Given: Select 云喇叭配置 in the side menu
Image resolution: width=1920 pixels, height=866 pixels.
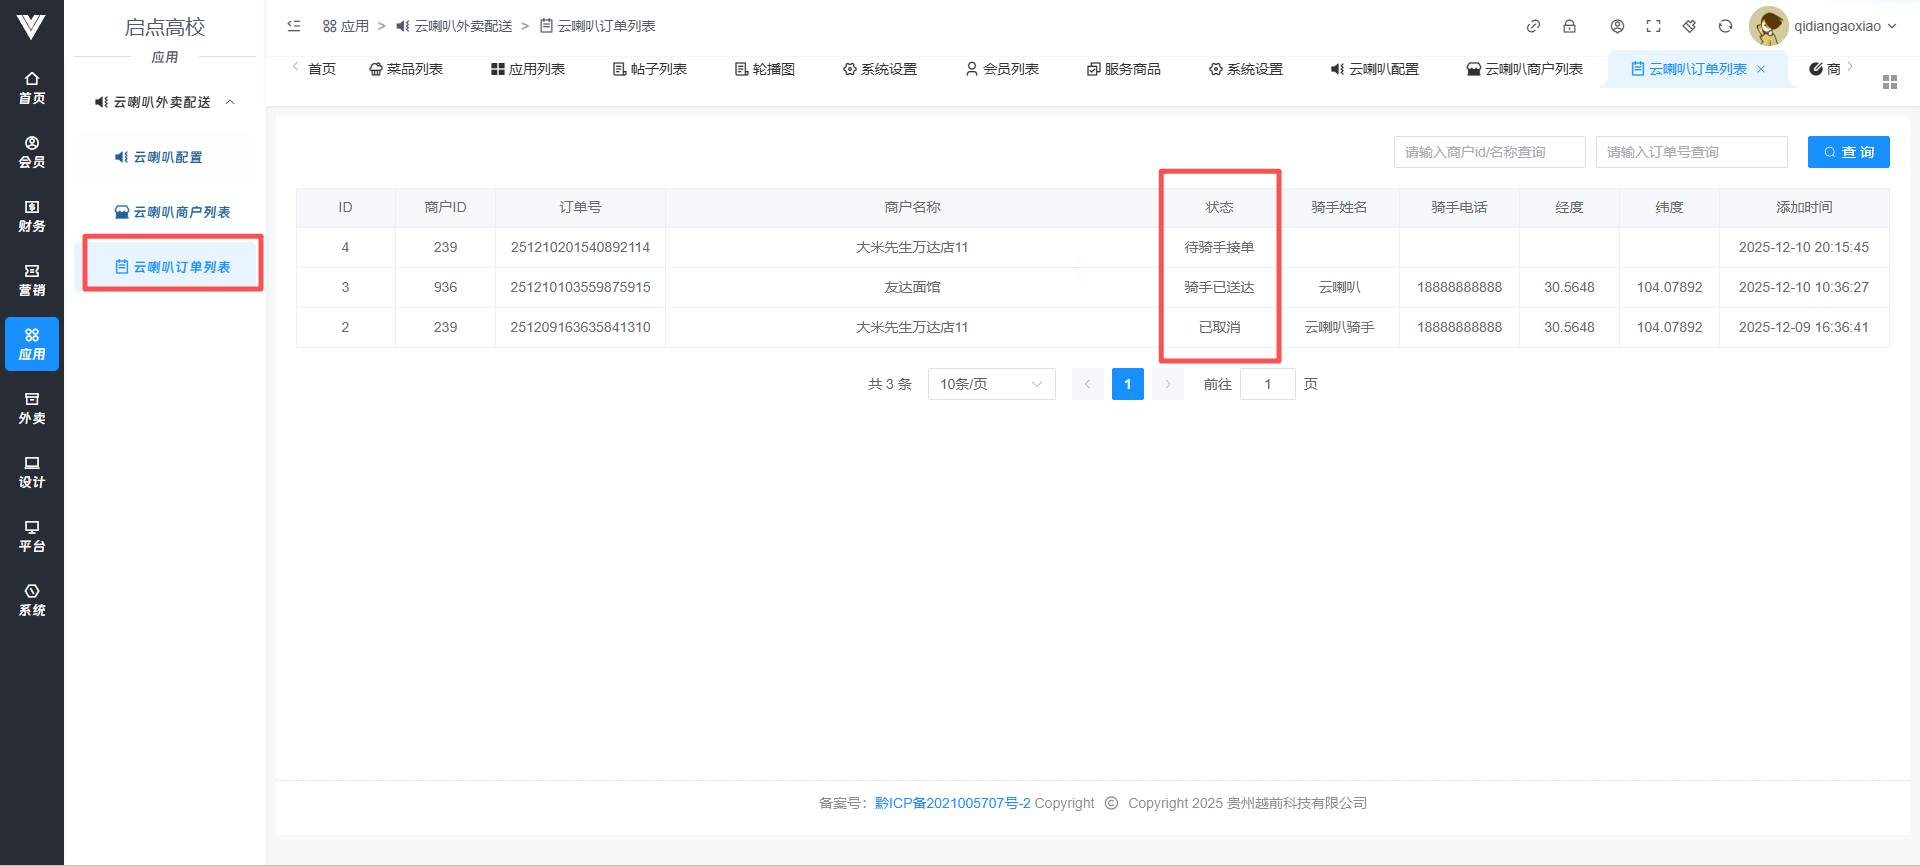Looking at the screenshot, I should (x=167, y=157).
